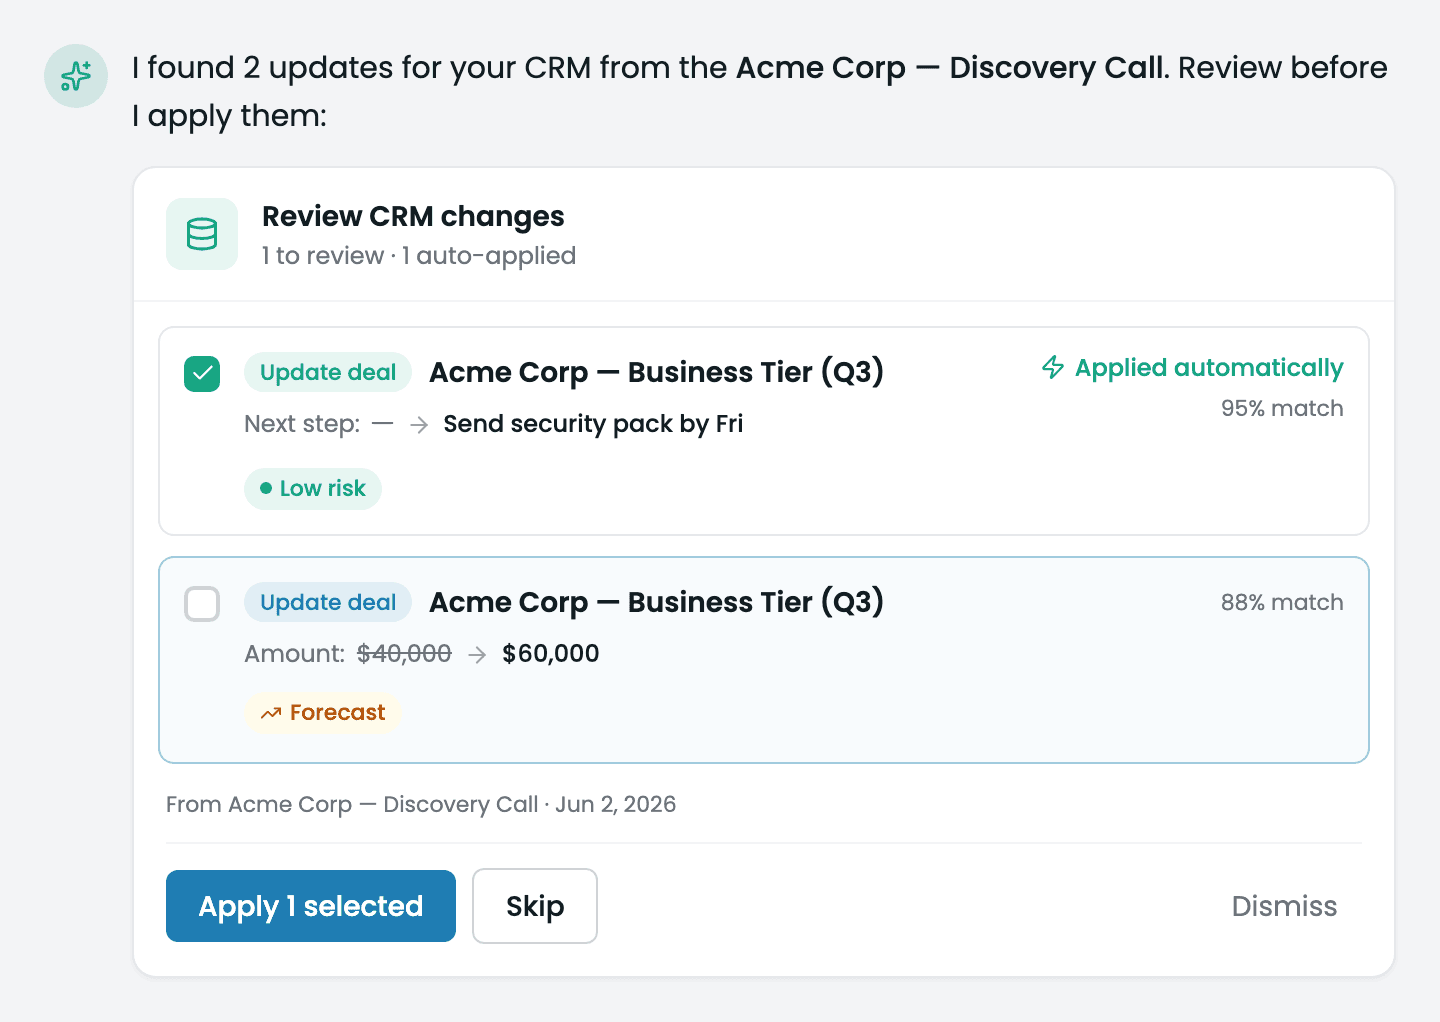Click deal title in the 88% match card

[656, 603]
